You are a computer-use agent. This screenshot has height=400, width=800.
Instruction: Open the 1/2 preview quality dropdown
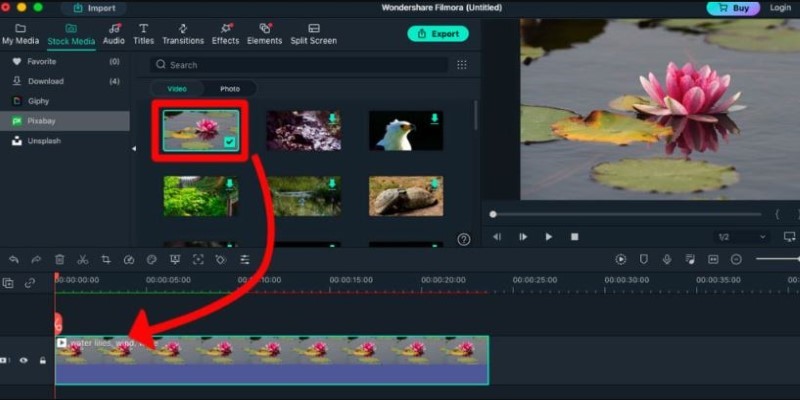pyautogui.click(x=741, y=237)
